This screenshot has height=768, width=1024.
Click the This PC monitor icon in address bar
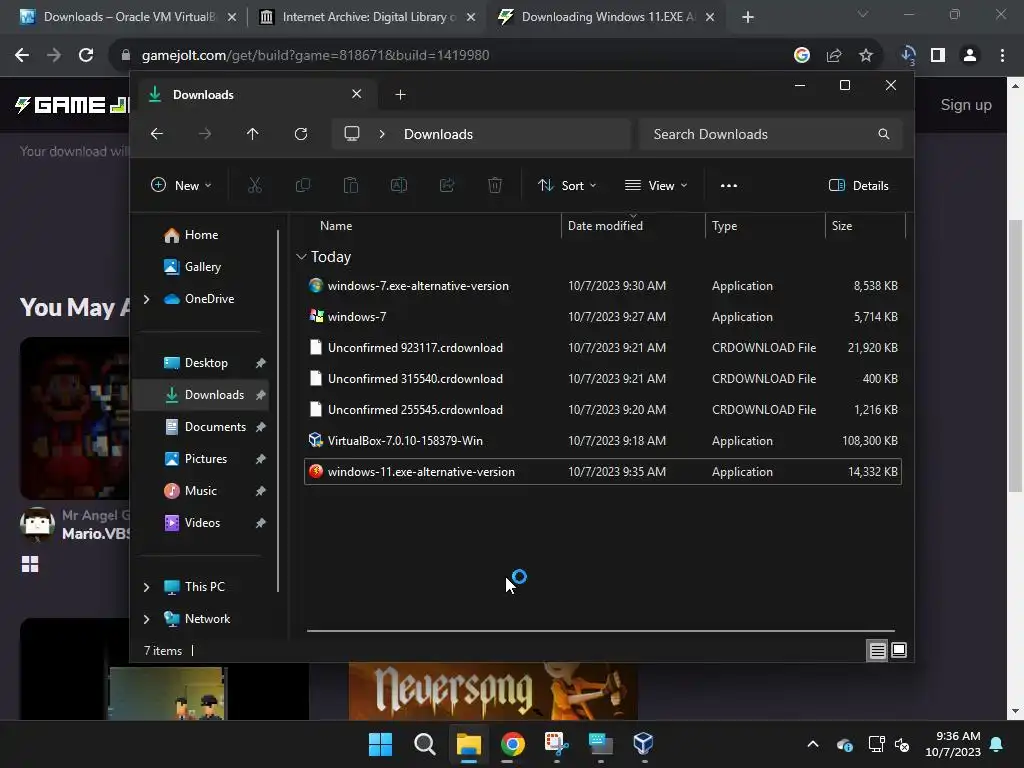point(352,134)
